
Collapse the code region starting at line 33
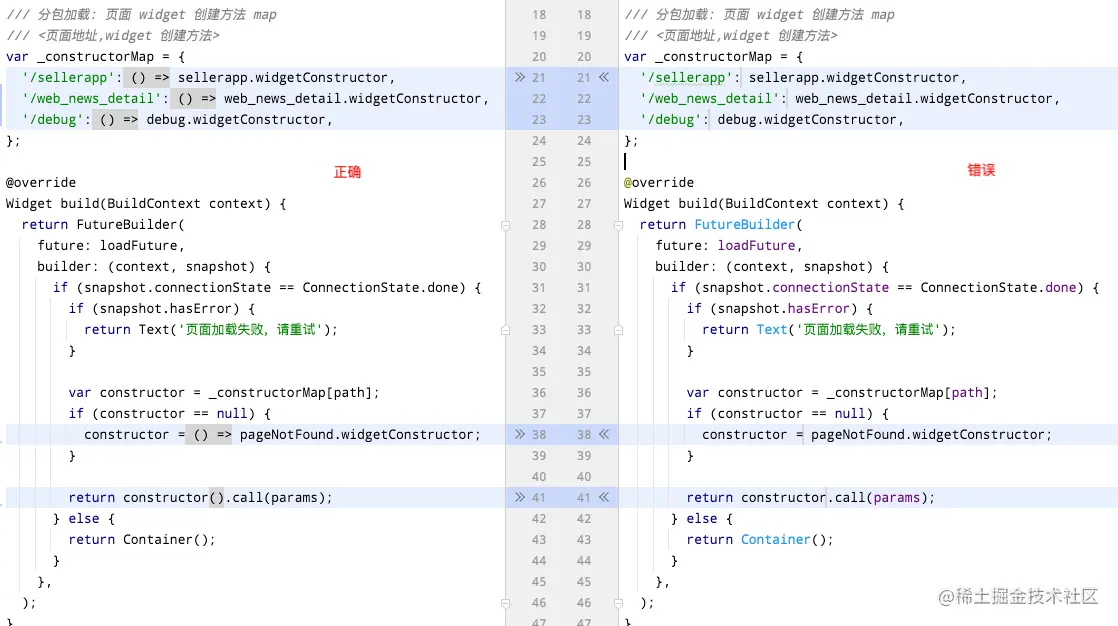tap(505, 330)
